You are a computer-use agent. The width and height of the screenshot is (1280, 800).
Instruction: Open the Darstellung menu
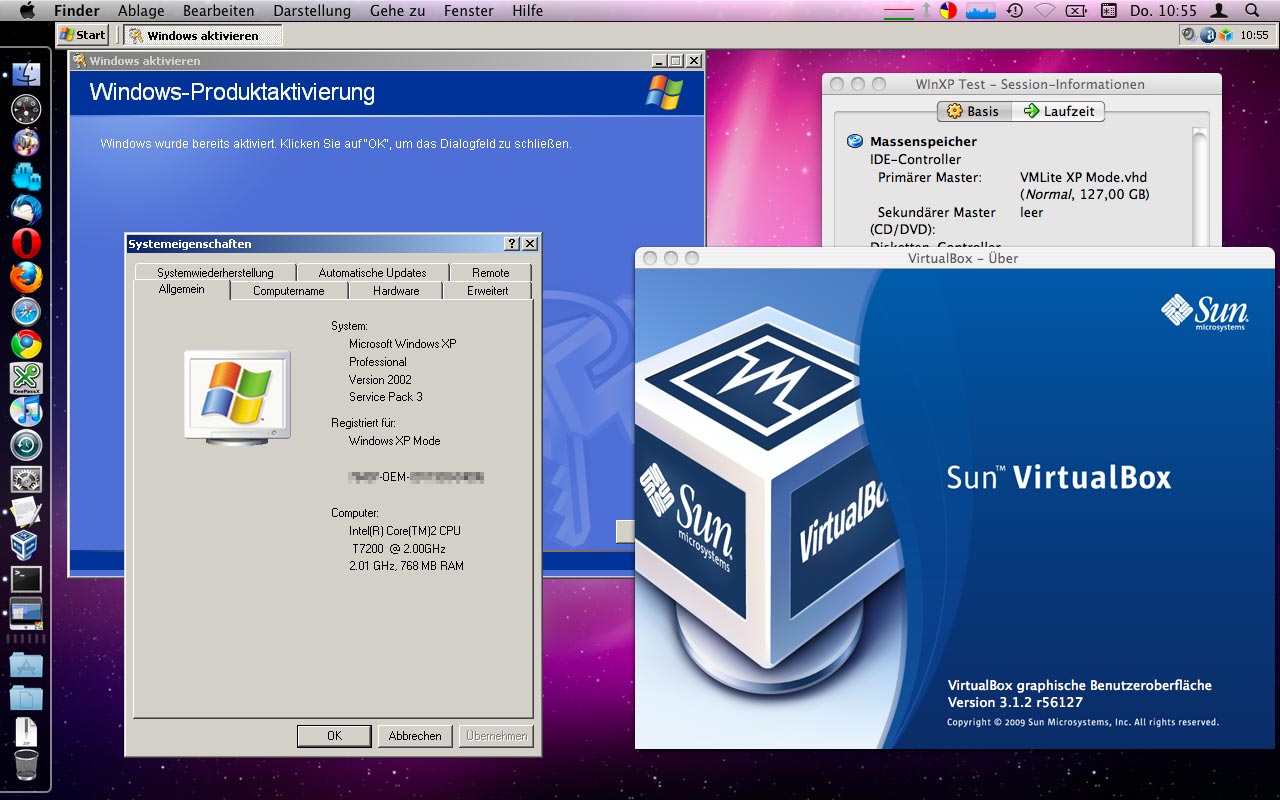311,11
